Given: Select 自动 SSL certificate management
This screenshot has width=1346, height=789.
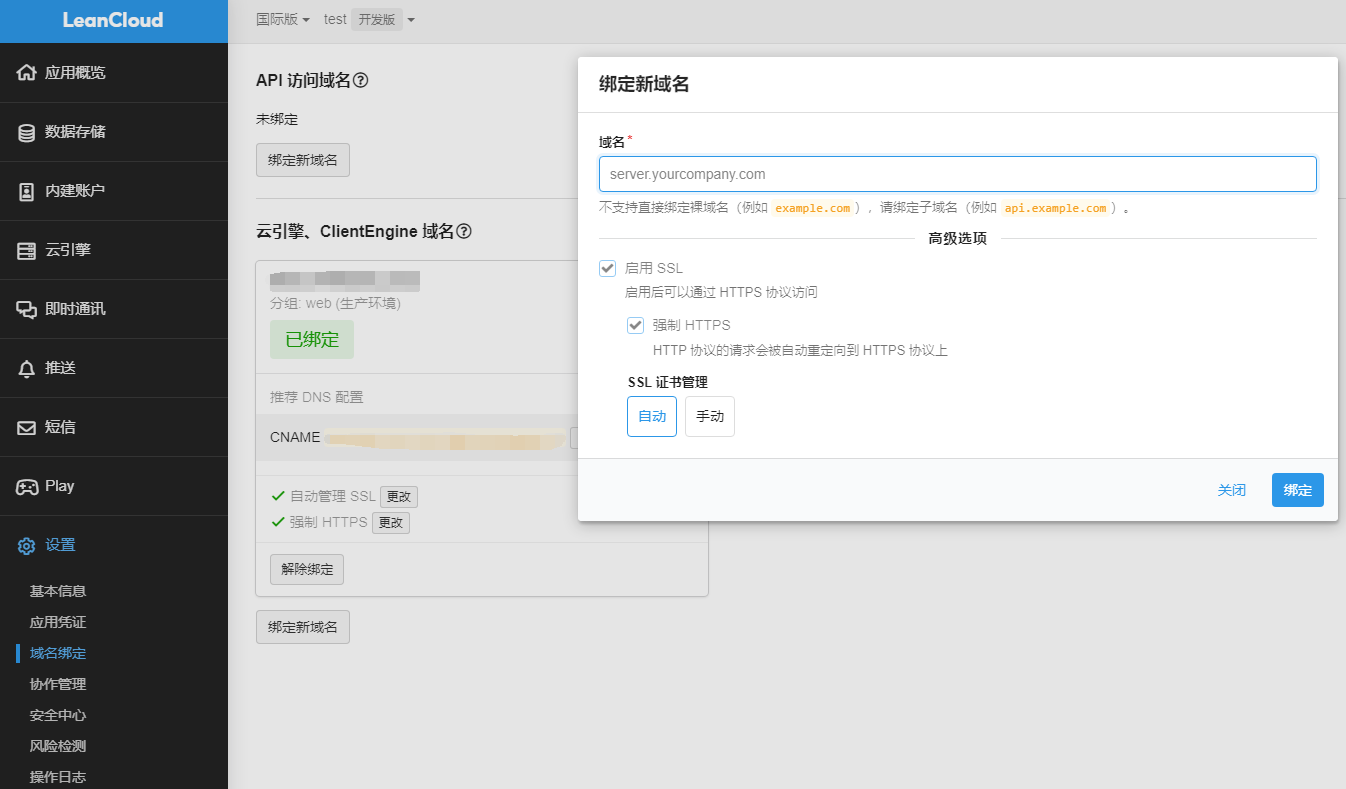Looking at the screenshot, I should pos(652,417).
